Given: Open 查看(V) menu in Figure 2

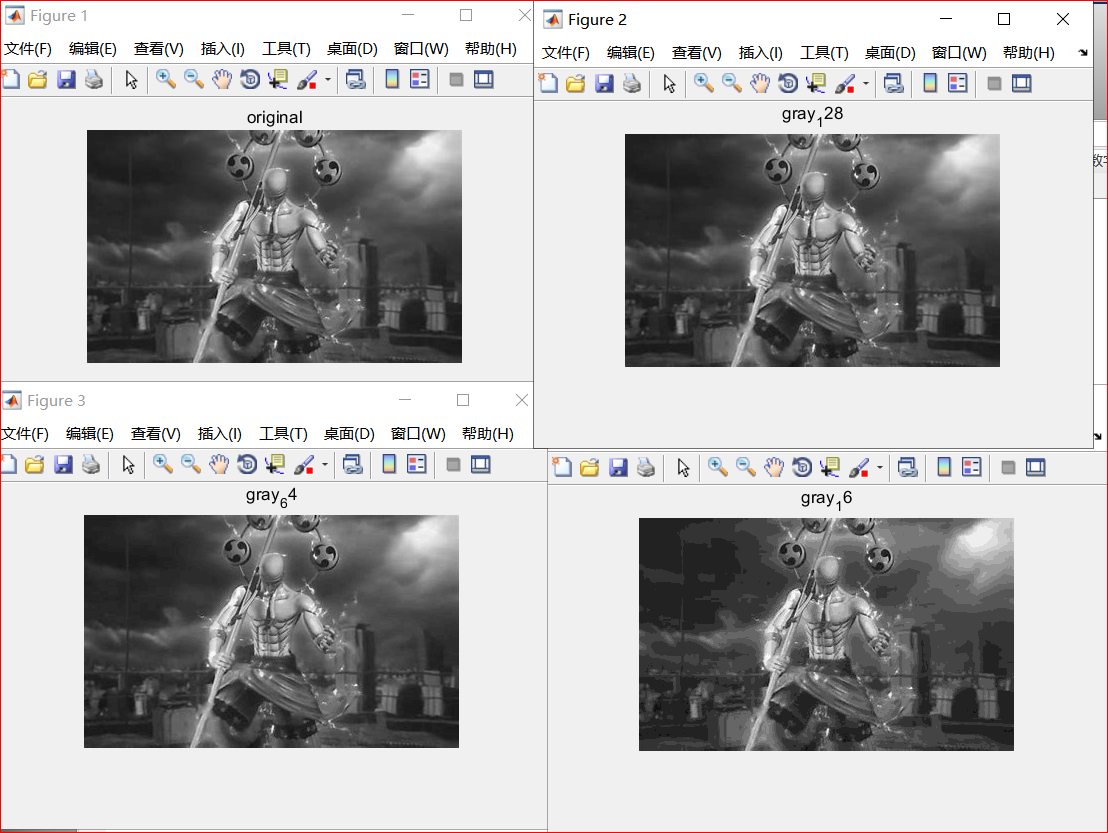Looking at the screenshot, I should coord(697,53).
